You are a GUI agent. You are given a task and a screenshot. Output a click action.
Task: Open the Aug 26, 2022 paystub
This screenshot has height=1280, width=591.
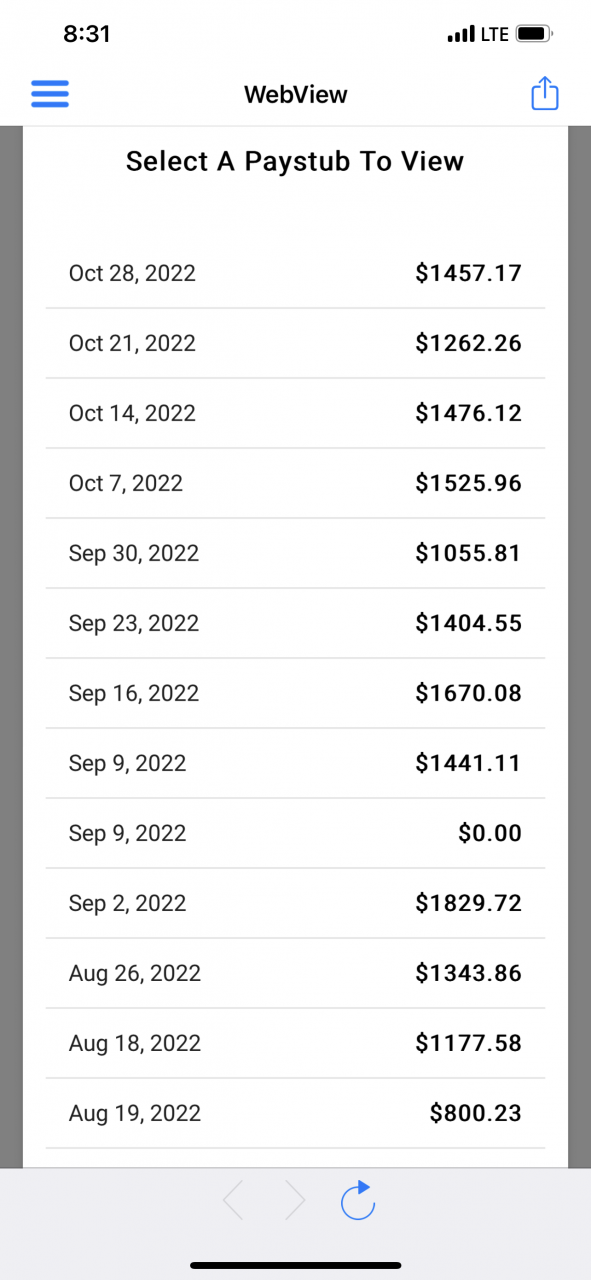[295, 973]
